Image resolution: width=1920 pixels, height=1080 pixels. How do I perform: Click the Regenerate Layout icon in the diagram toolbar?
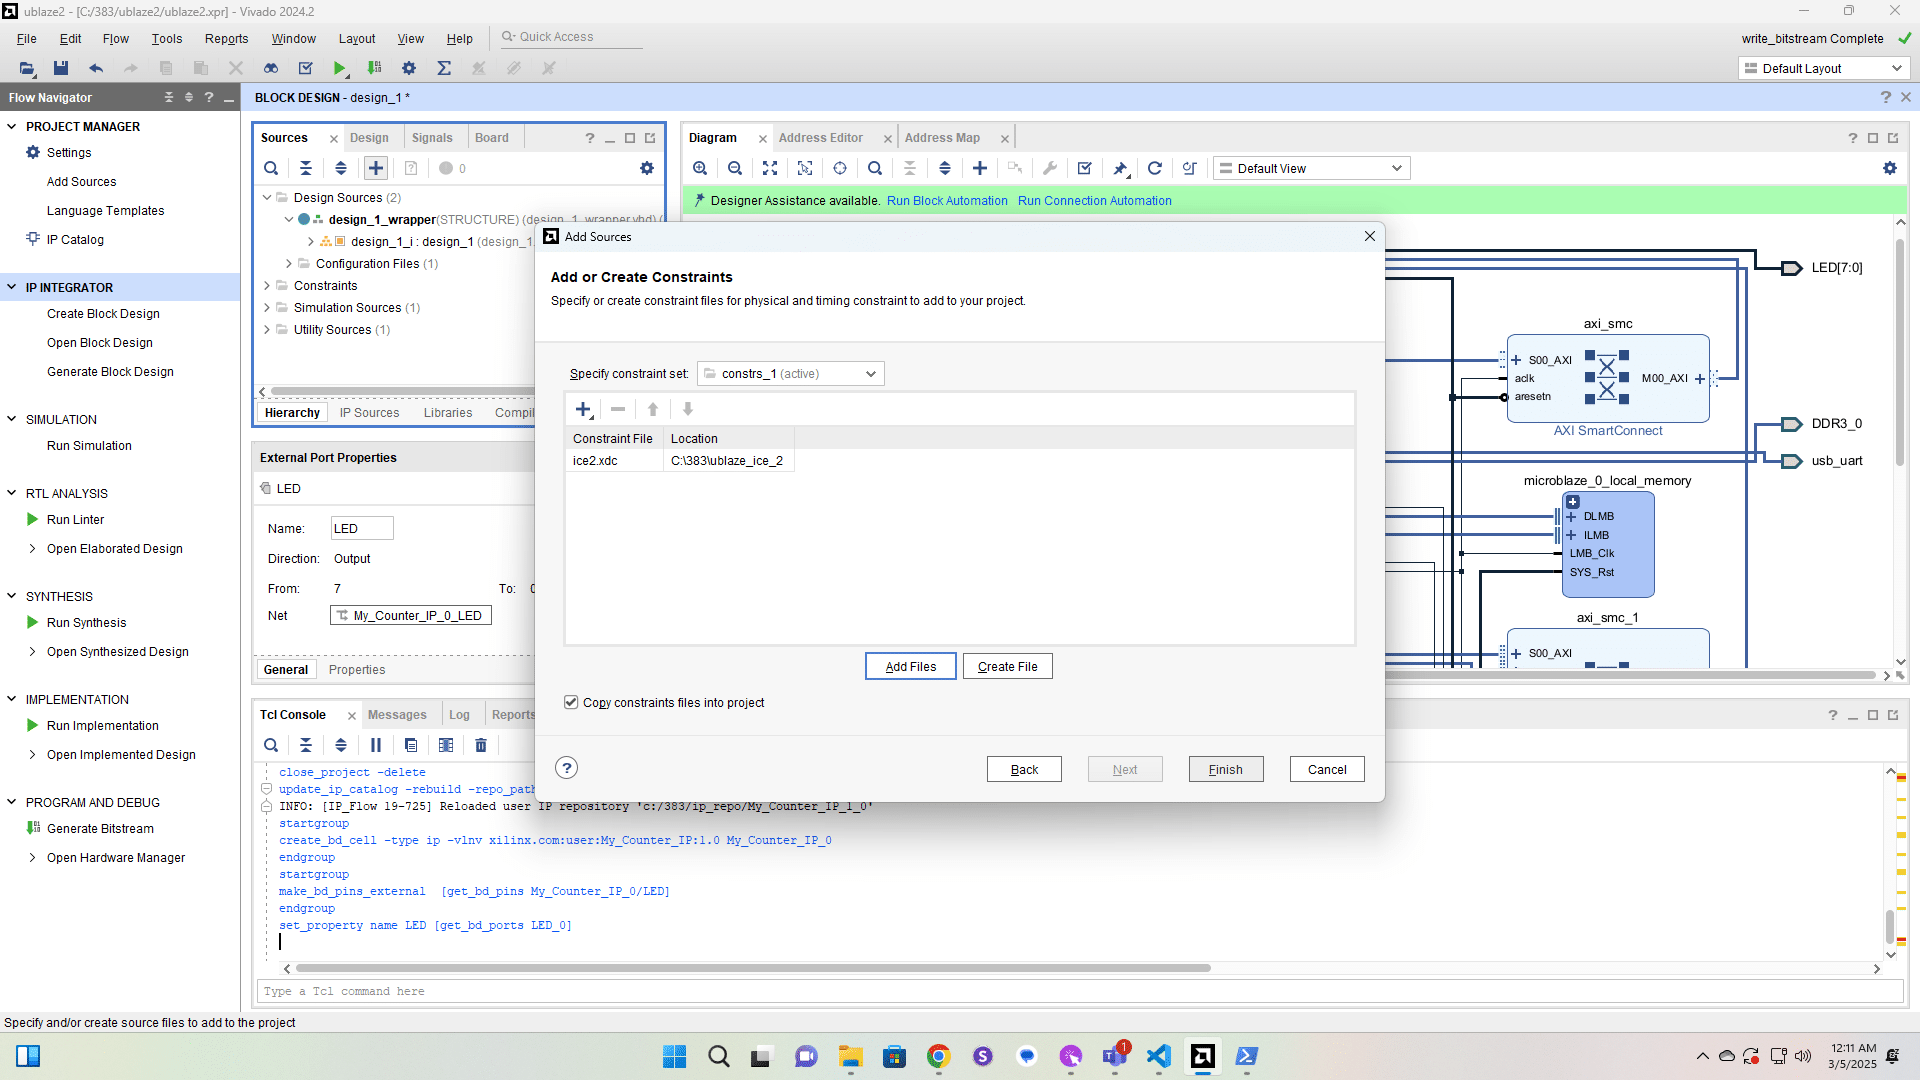click(x=1154, y=168)
